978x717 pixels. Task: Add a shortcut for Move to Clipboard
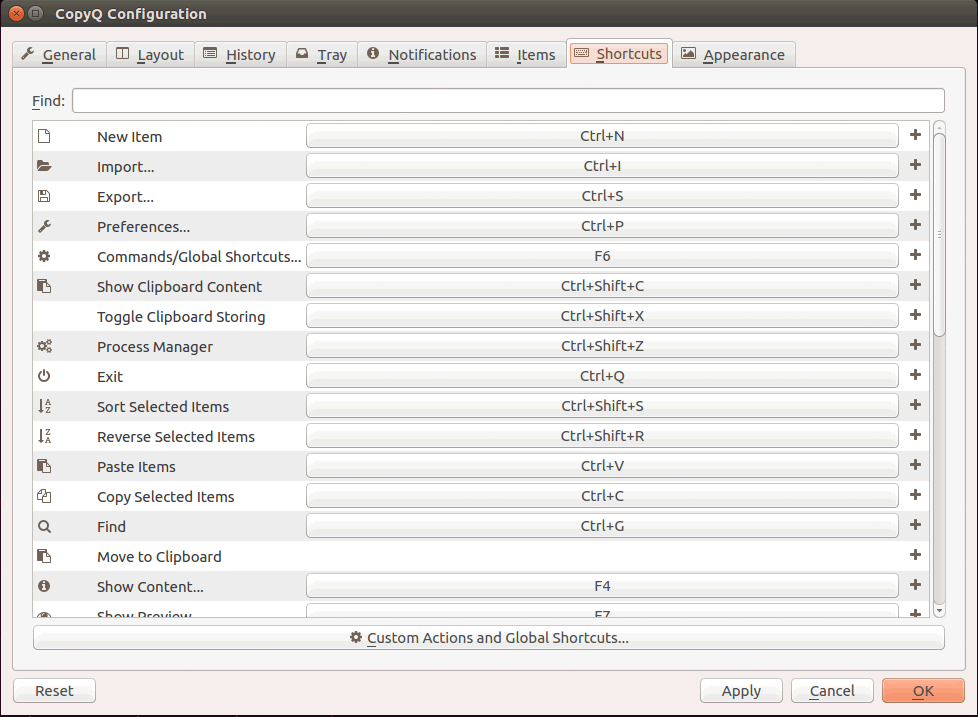click(915, 554)
